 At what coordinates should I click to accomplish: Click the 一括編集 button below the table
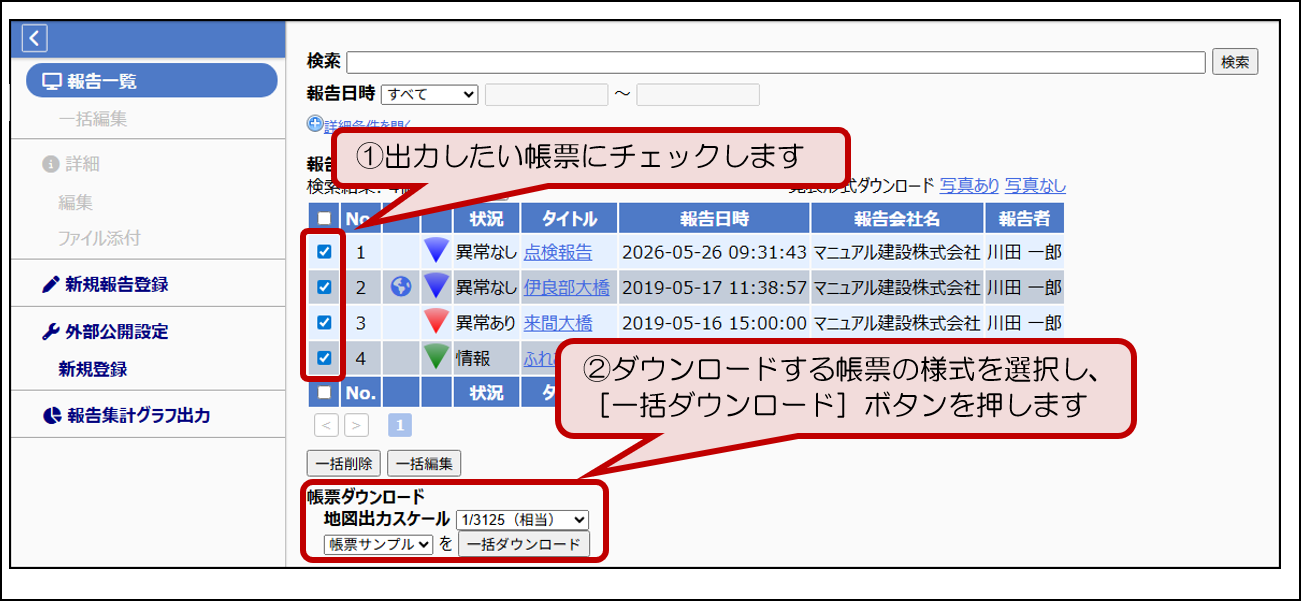click(x=424, y=463)
